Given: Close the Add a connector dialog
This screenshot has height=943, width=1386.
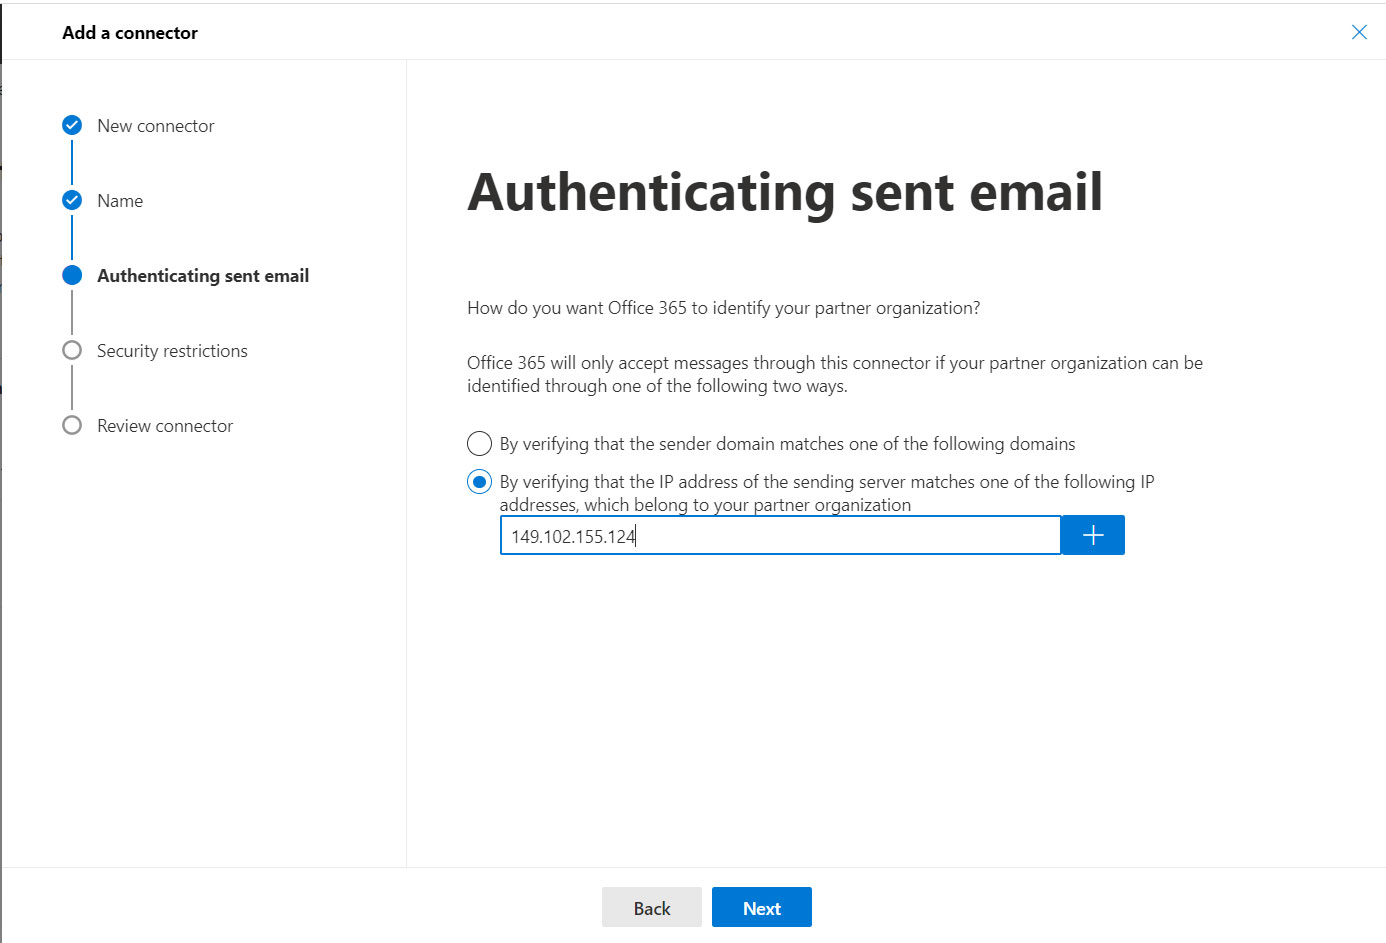Looking at the screenshot, I should [x=1359, y=32].
